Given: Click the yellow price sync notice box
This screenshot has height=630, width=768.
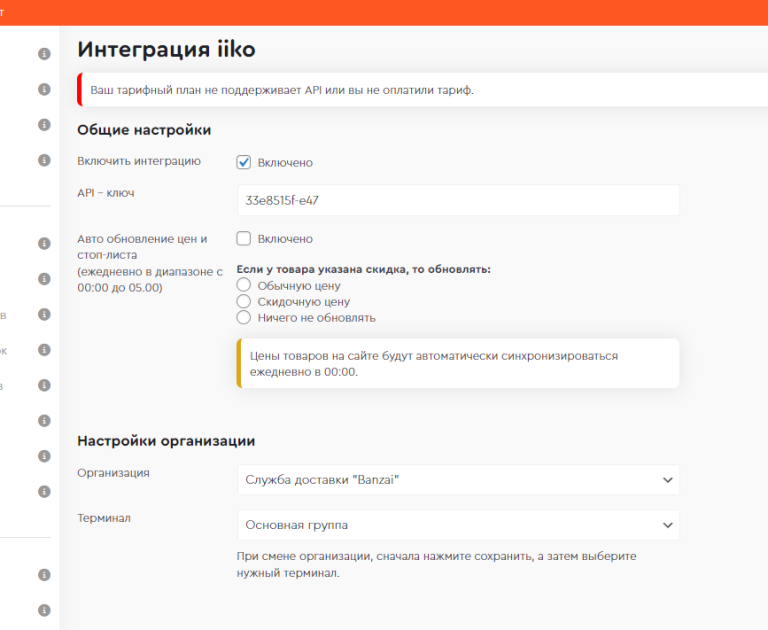Looking at the screenshot, I should 458,363.
